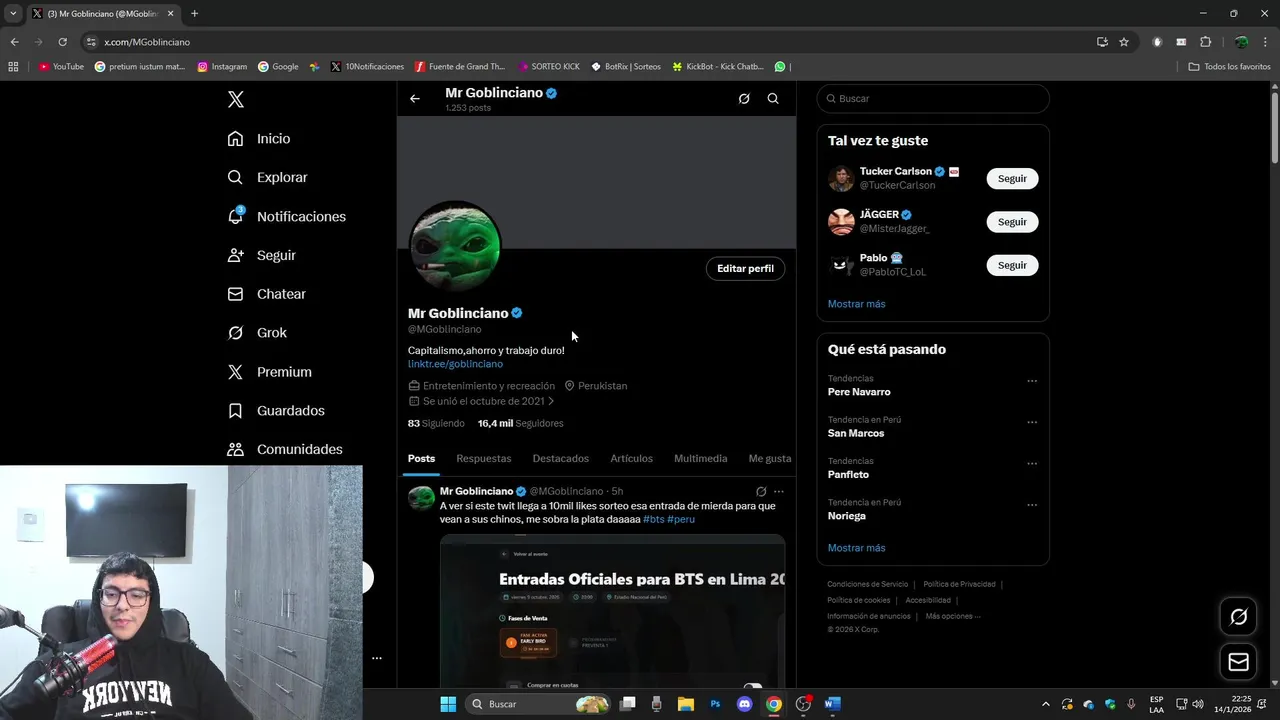Show hidden system tray icons chevron
The height and width of the screenshot is (720, 1280).
tap(1045, 704)
